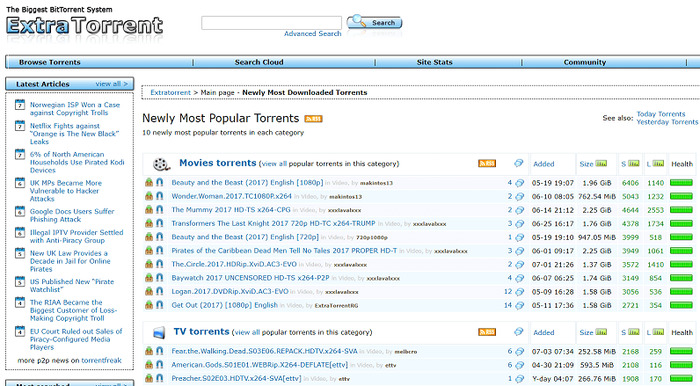Magnet link icon for Transformers The Last Knight
700x386 pixels.
159,224
